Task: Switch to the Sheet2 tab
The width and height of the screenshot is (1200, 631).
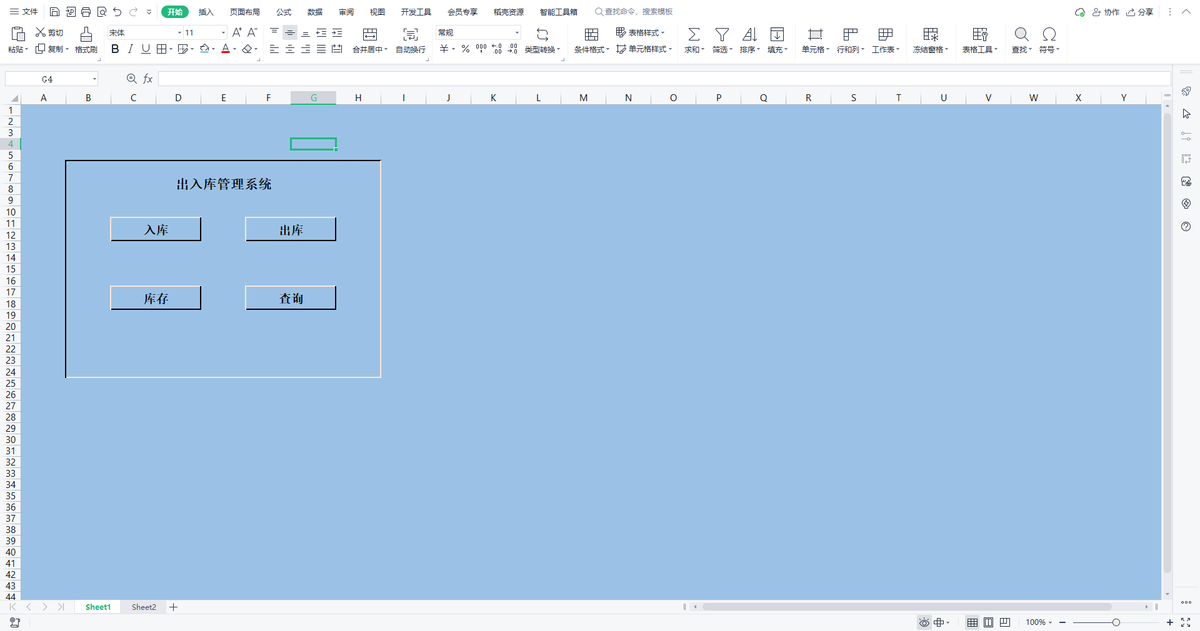Action: [x=144, y=607]
